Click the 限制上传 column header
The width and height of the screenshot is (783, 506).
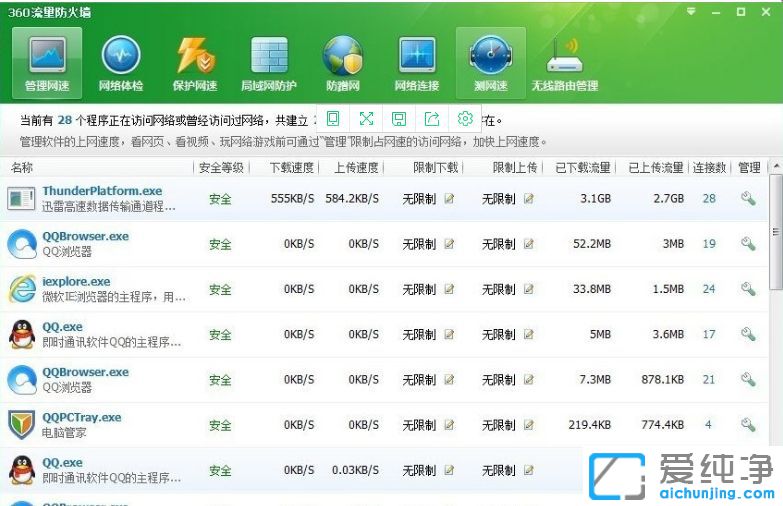coord(515,168)
